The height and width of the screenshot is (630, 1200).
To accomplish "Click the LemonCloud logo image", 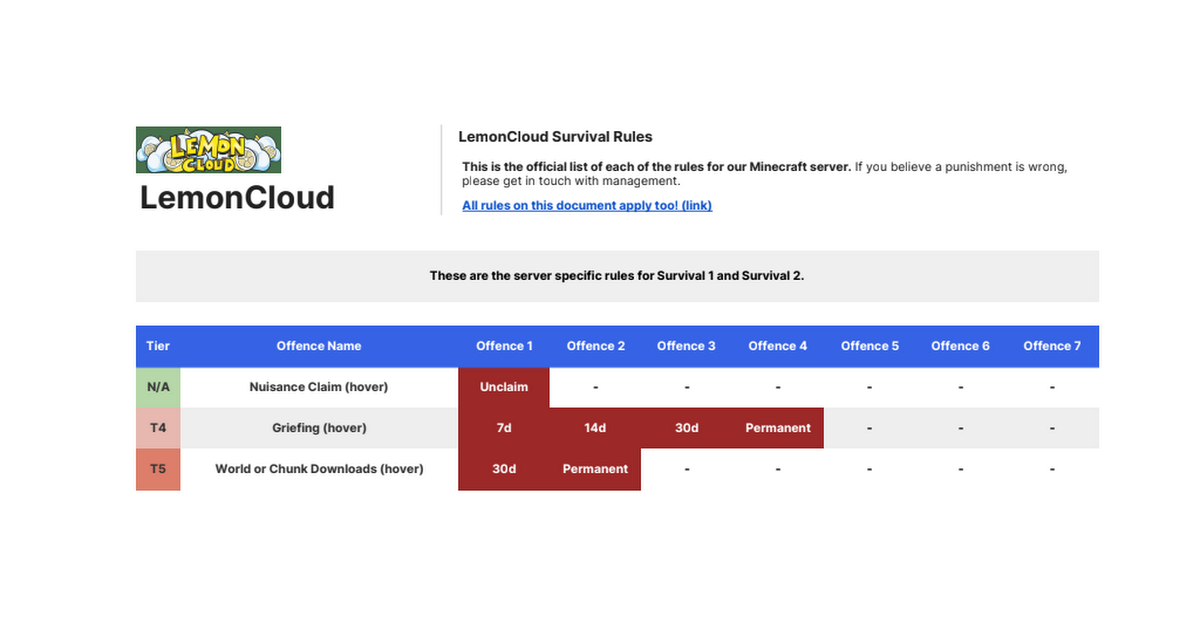I will (x=208, y=150).
